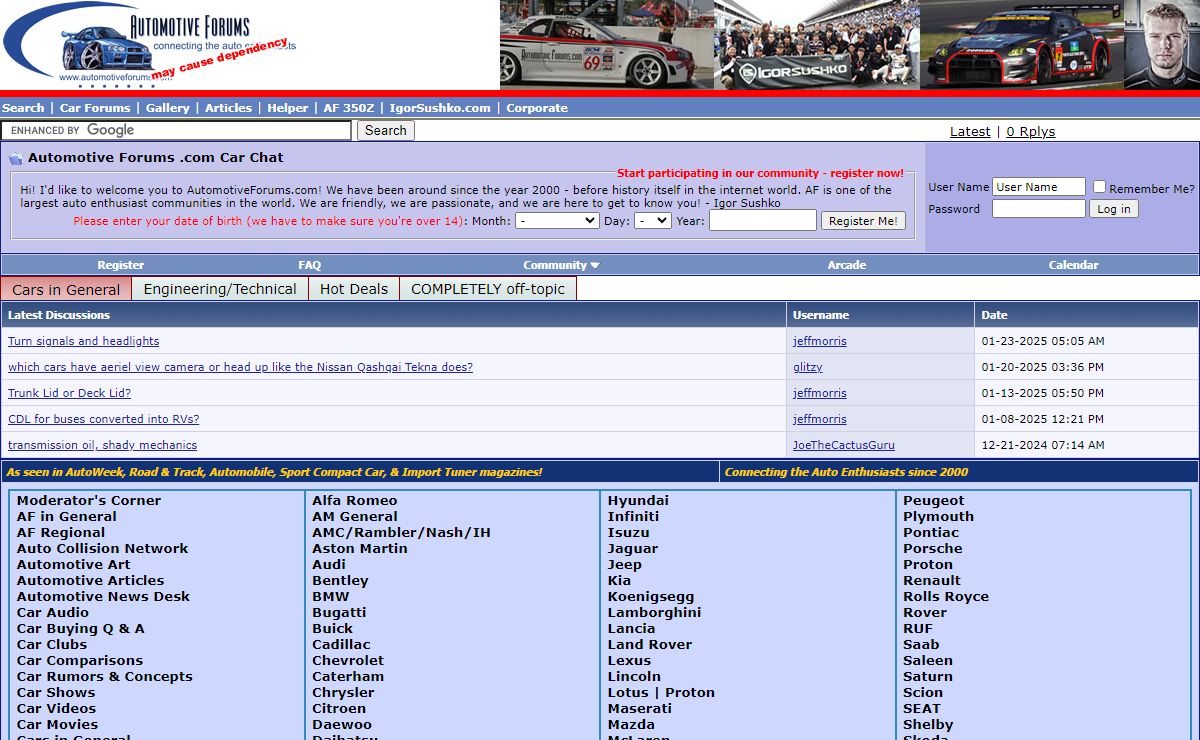
Task: Click the forum icon beside Car Chat title
Action: [x=16, y=158]
